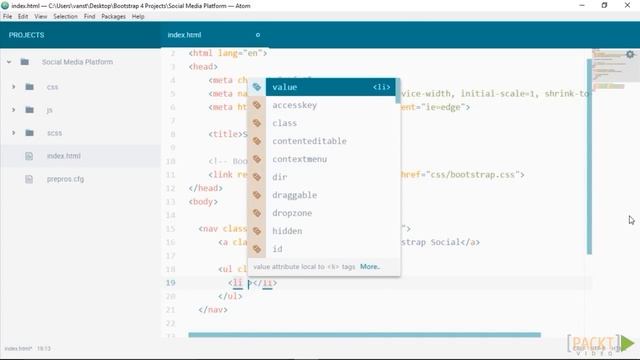Click line number 21 in the gutter
Viewport: 640px width, 360px height.
coord(170,310)
